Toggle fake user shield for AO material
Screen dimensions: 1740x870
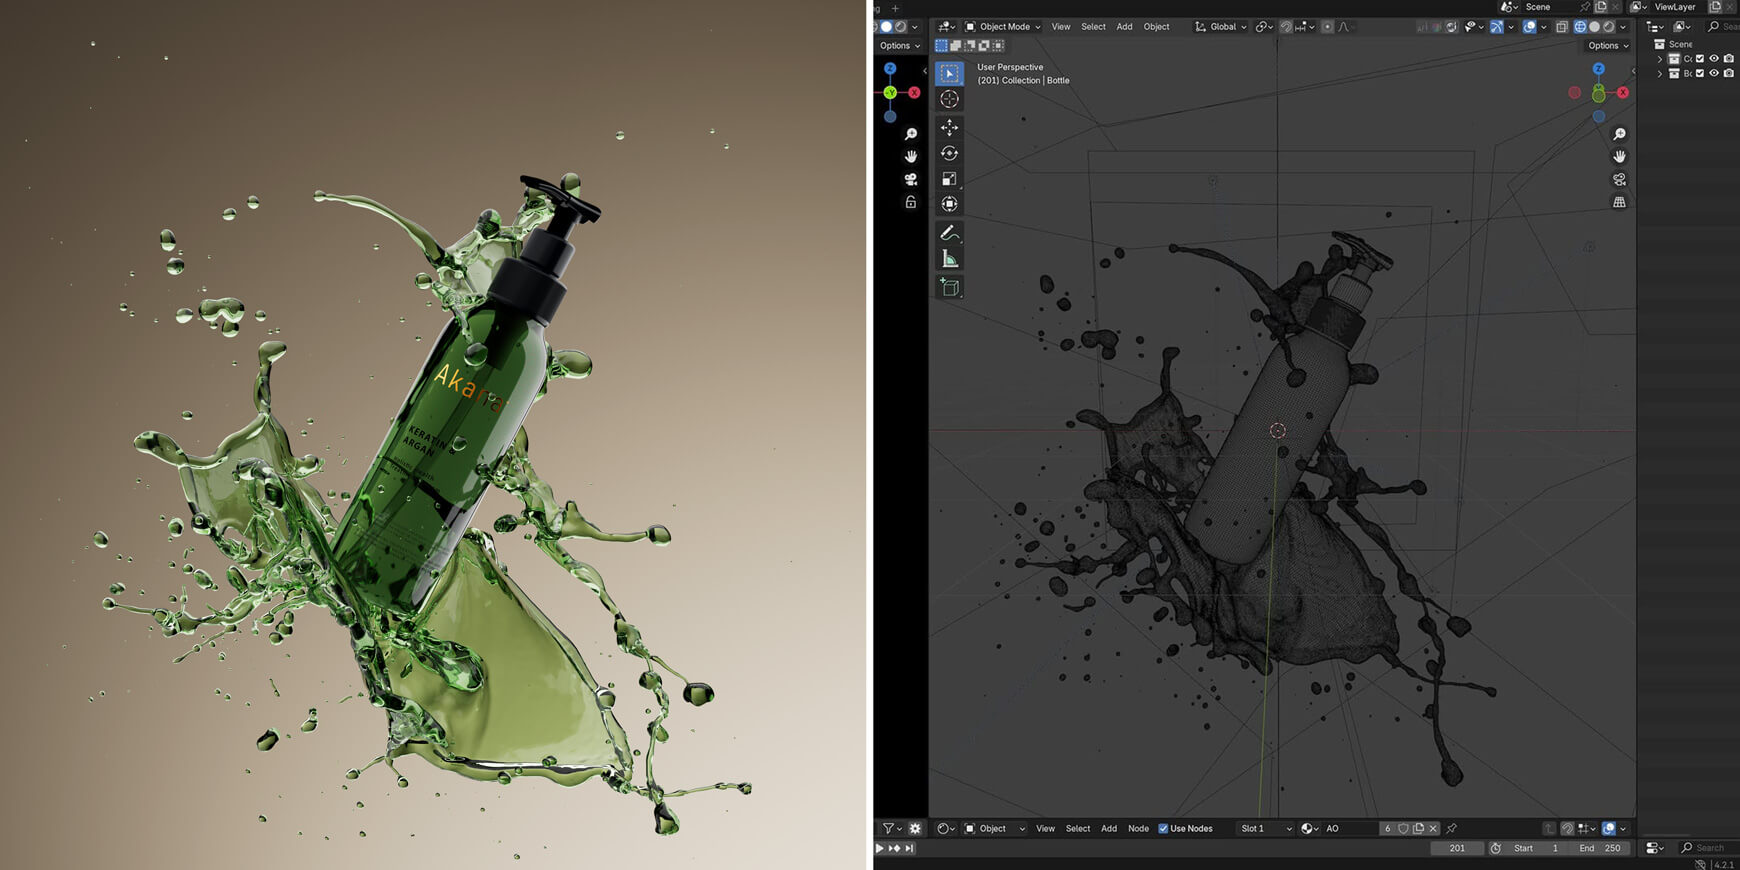point(1403,828)
